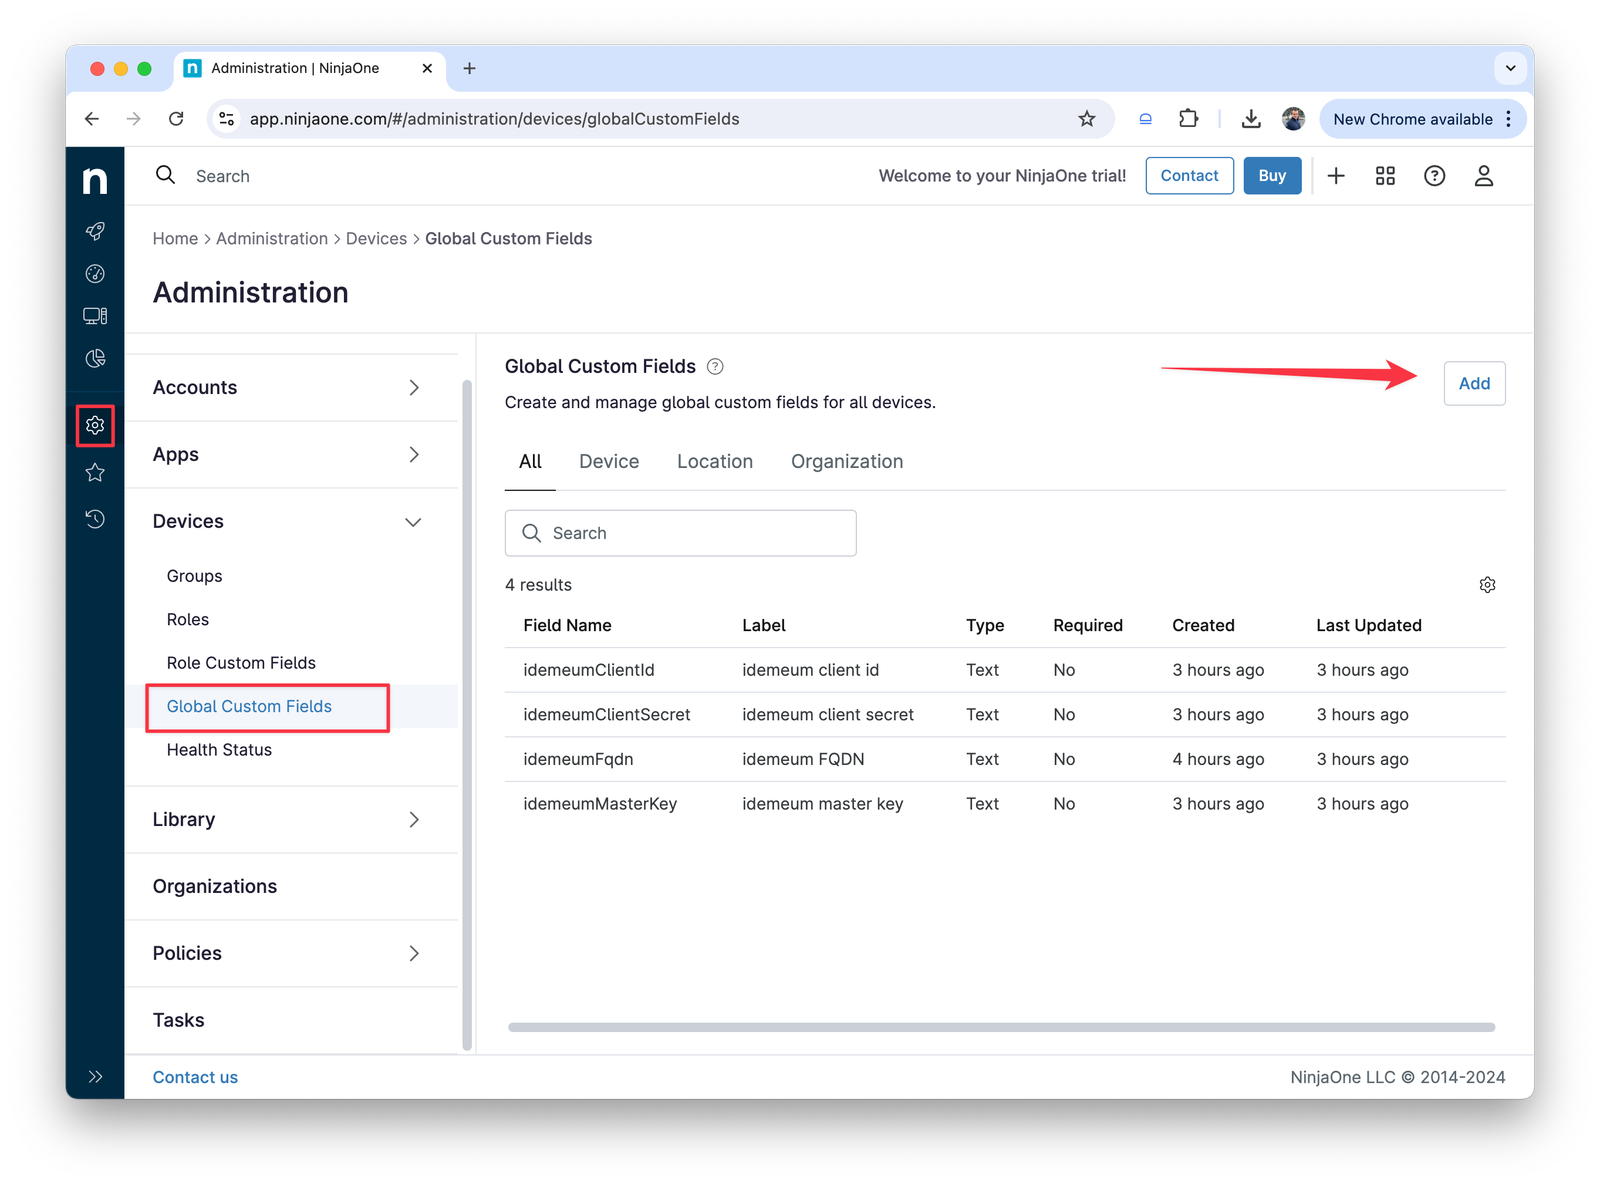Collapse the Devices section in sidebar
Image resolution: width=1600 pixels, height=1186 pixels.
click(413, 521)
